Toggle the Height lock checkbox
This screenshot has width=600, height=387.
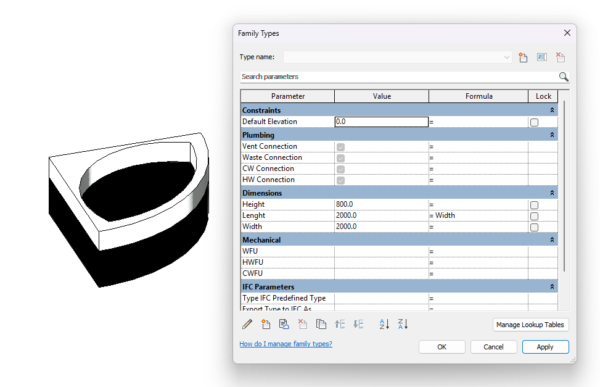[x=534, y=205]
